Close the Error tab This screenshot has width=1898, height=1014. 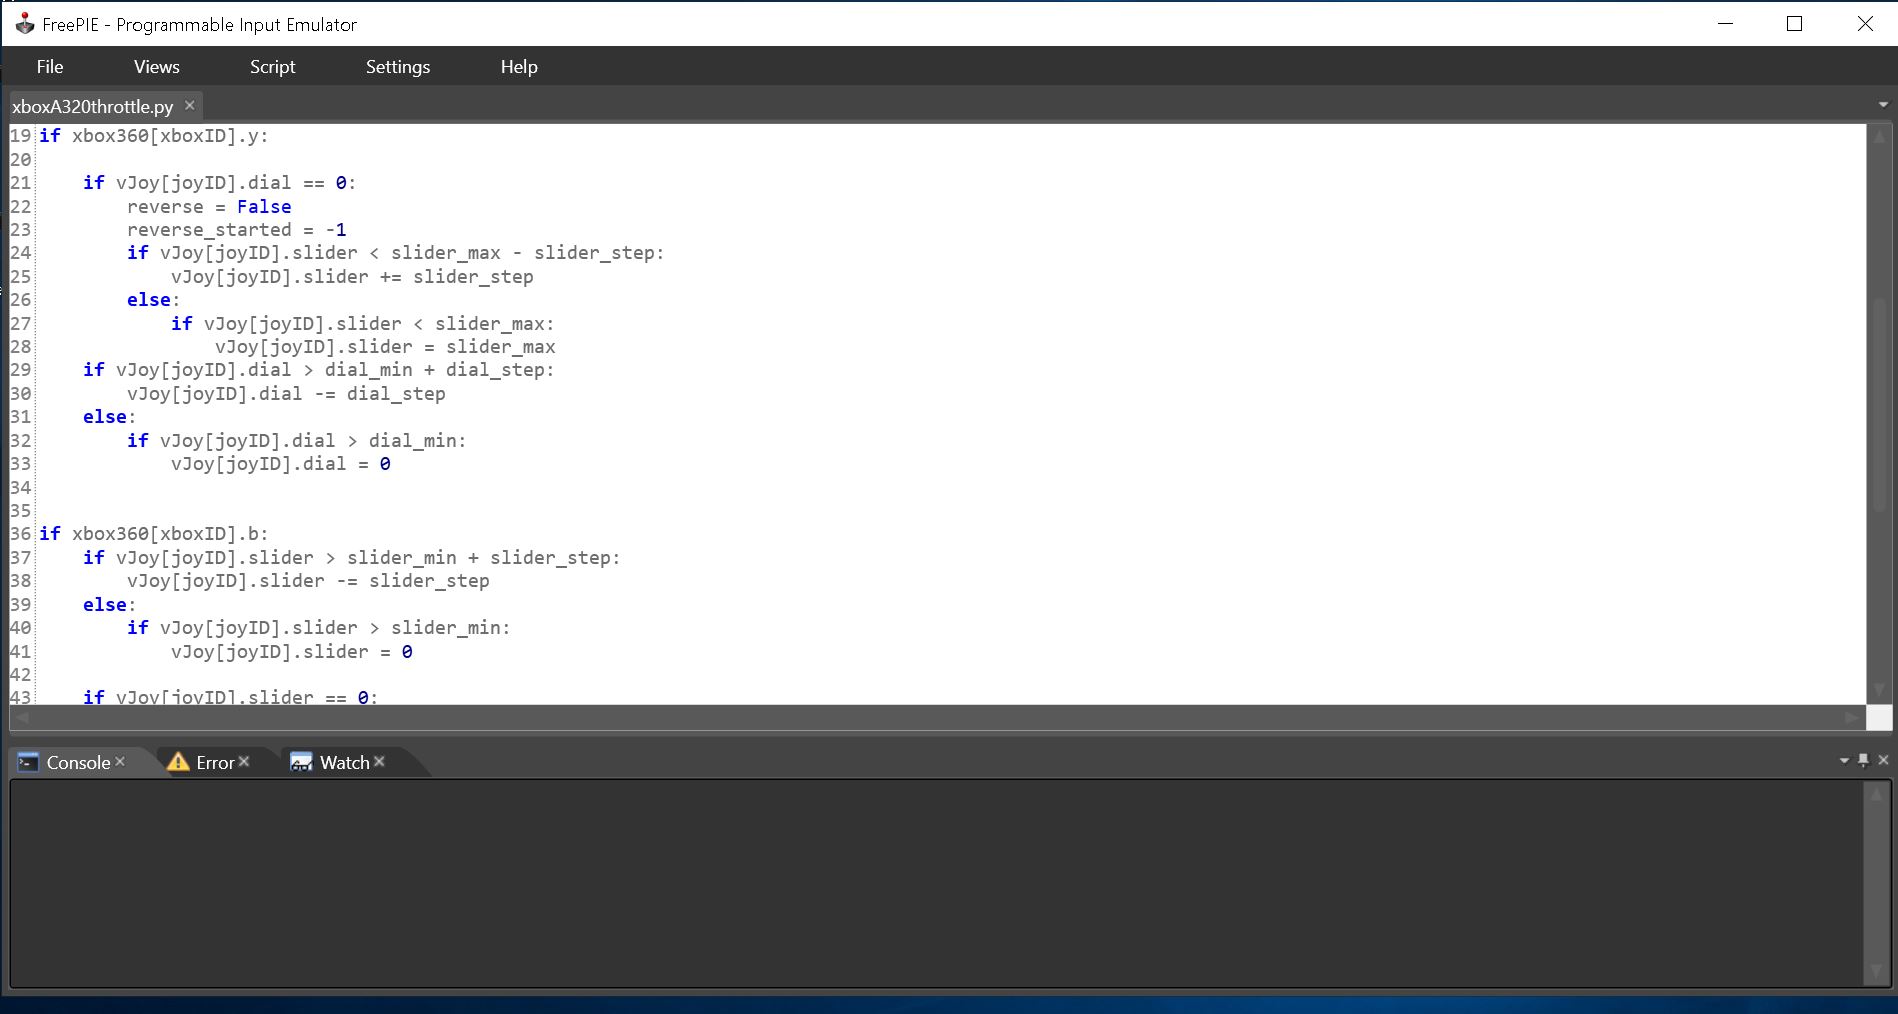tap(244, 762)
